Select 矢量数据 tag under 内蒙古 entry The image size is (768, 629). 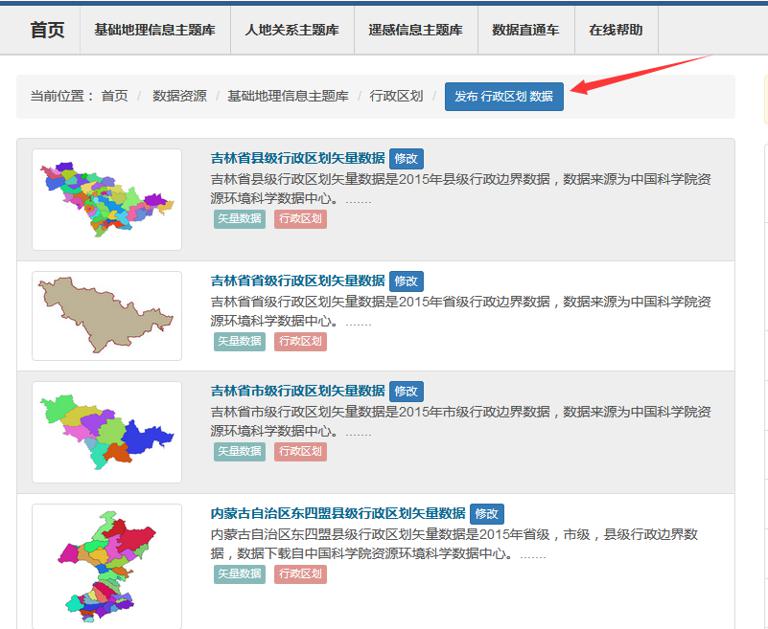(x=240, y=574)
